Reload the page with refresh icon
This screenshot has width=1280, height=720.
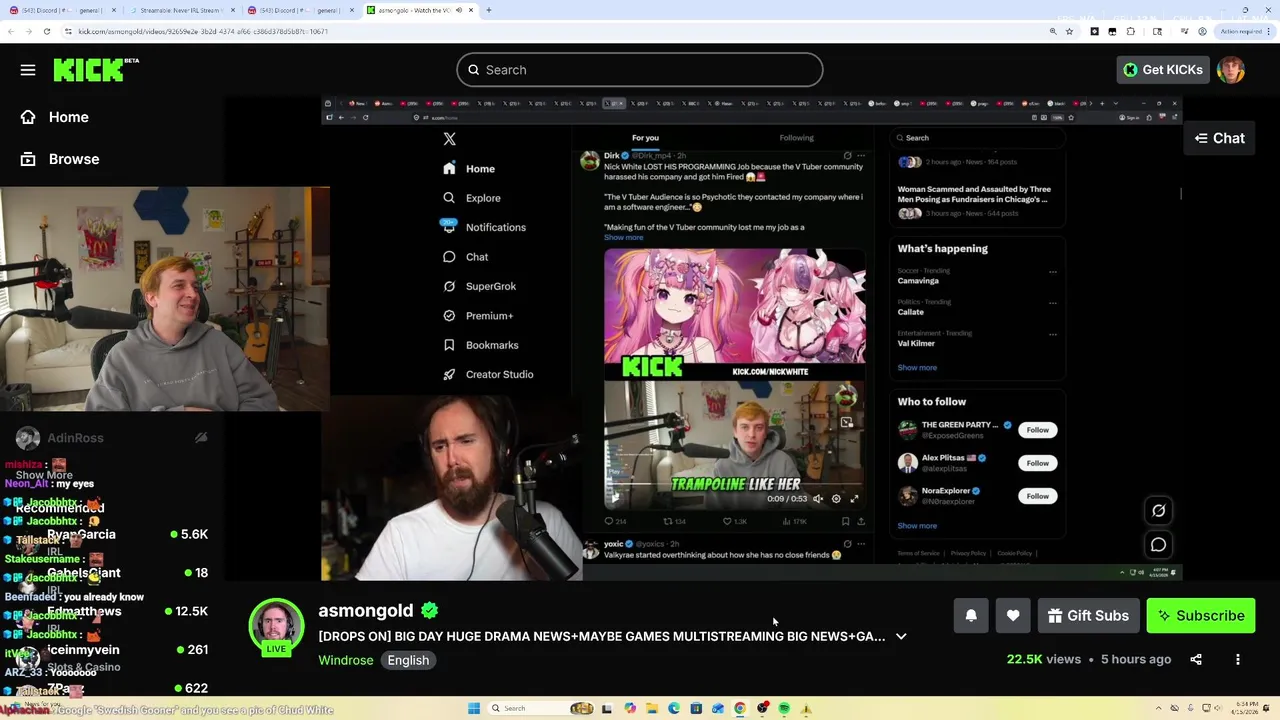click(x=46, y=31)
